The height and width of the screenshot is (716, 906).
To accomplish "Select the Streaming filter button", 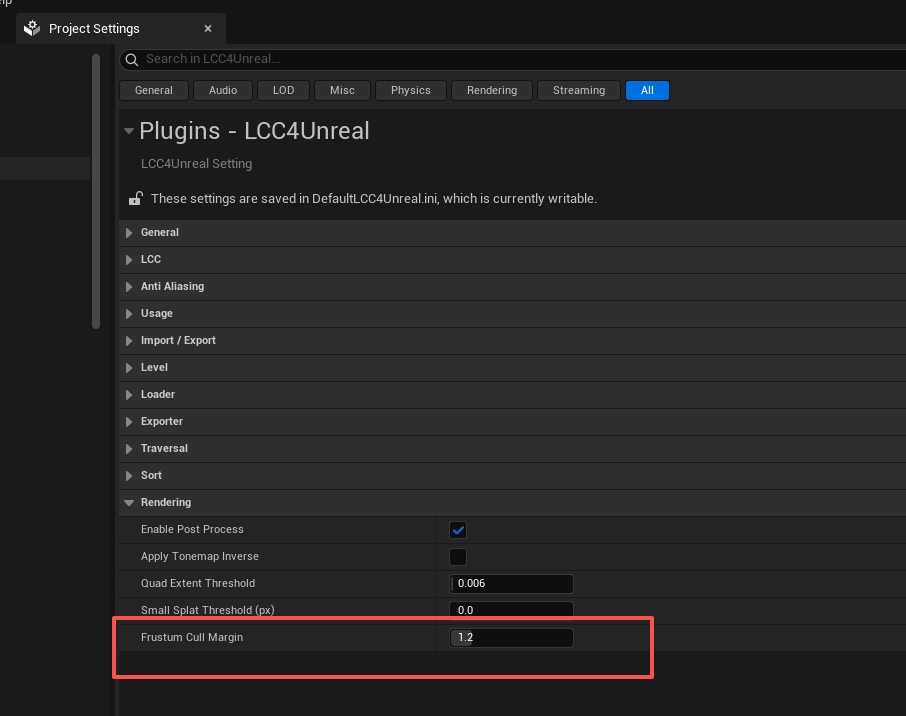I will 579,91.
